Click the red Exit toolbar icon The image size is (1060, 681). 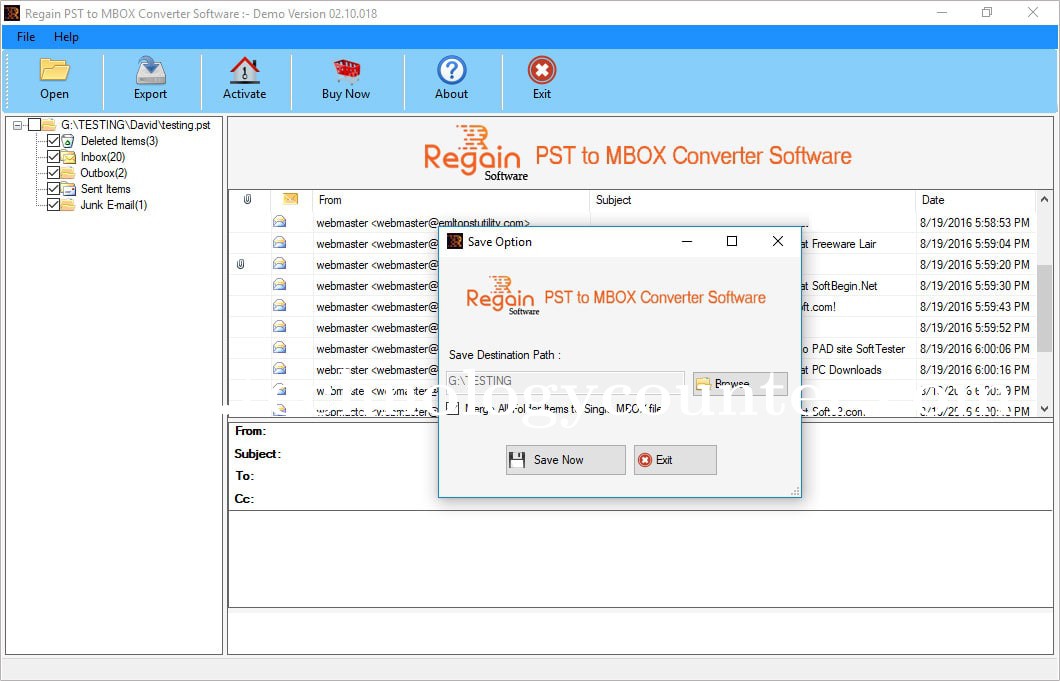point(541,70)
